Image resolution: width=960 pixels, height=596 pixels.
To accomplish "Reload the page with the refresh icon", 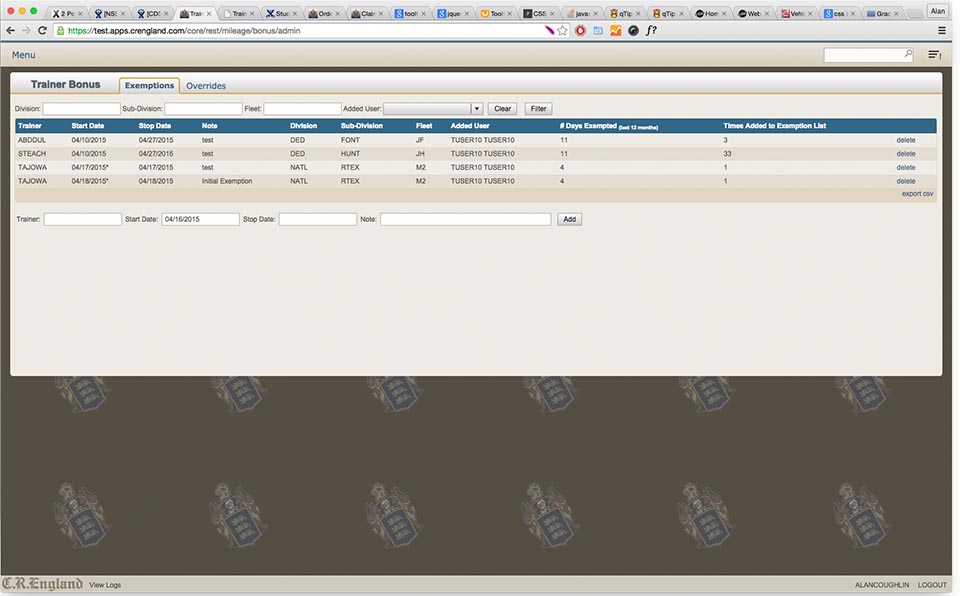I will tap(42, 30).
